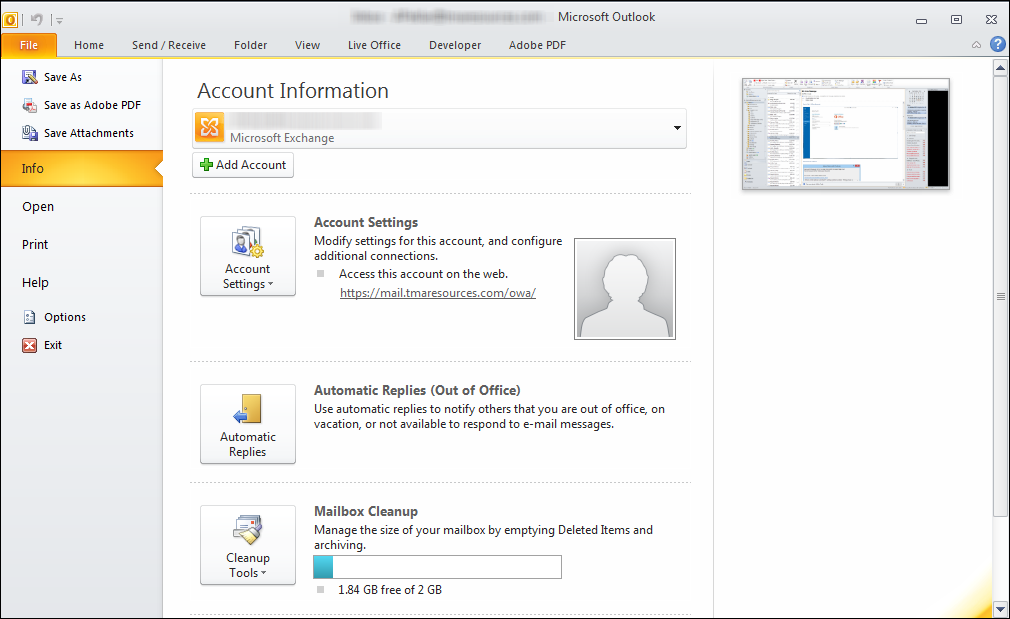Open the mail.tmaresources.com/owa link

point(438,292)
